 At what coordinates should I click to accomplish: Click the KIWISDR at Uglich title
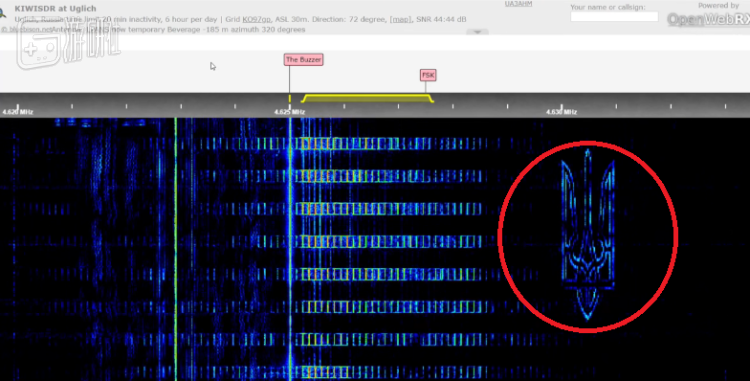(x=55, y=9)
